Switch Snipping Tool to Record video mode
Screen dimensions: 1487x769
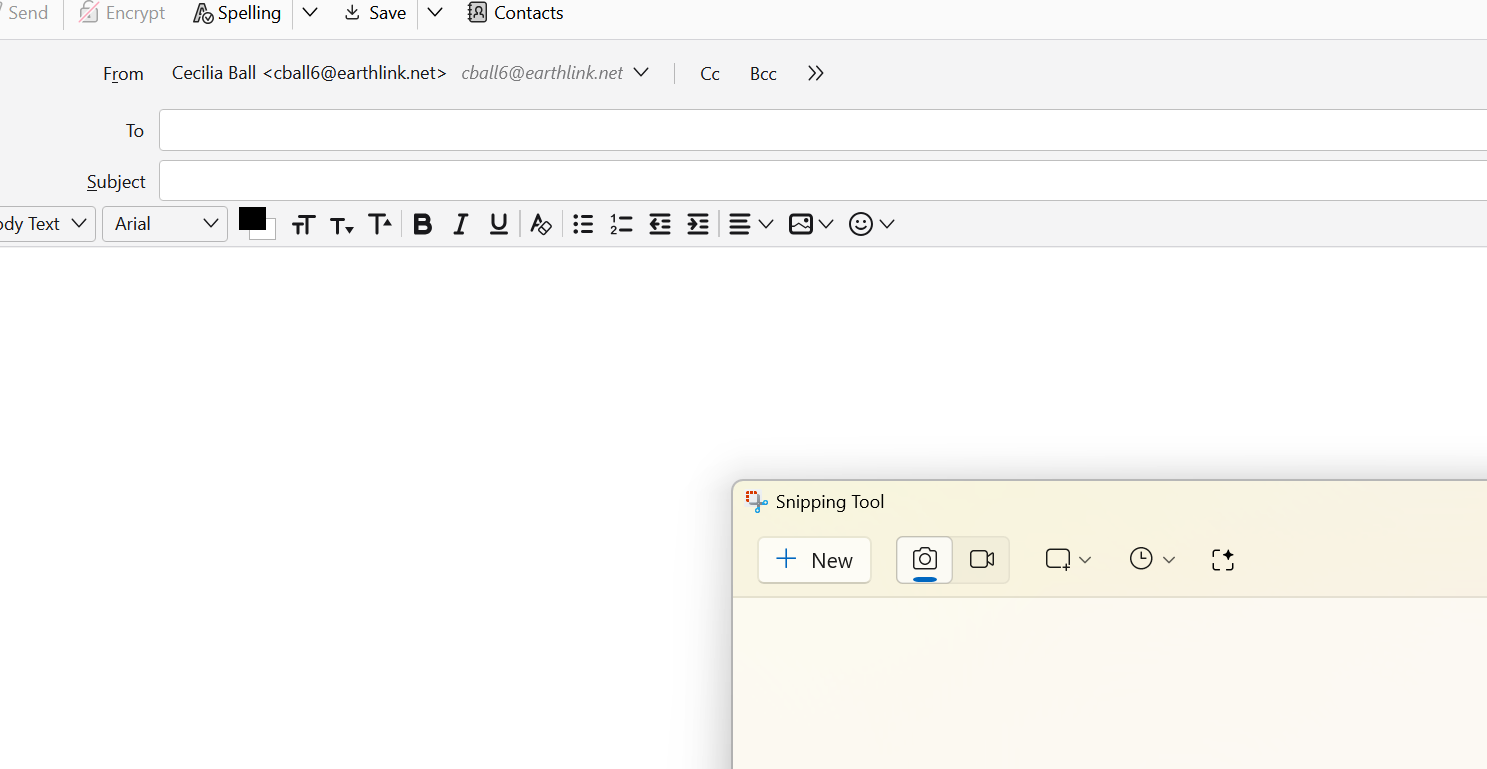[x=982, y=560]
